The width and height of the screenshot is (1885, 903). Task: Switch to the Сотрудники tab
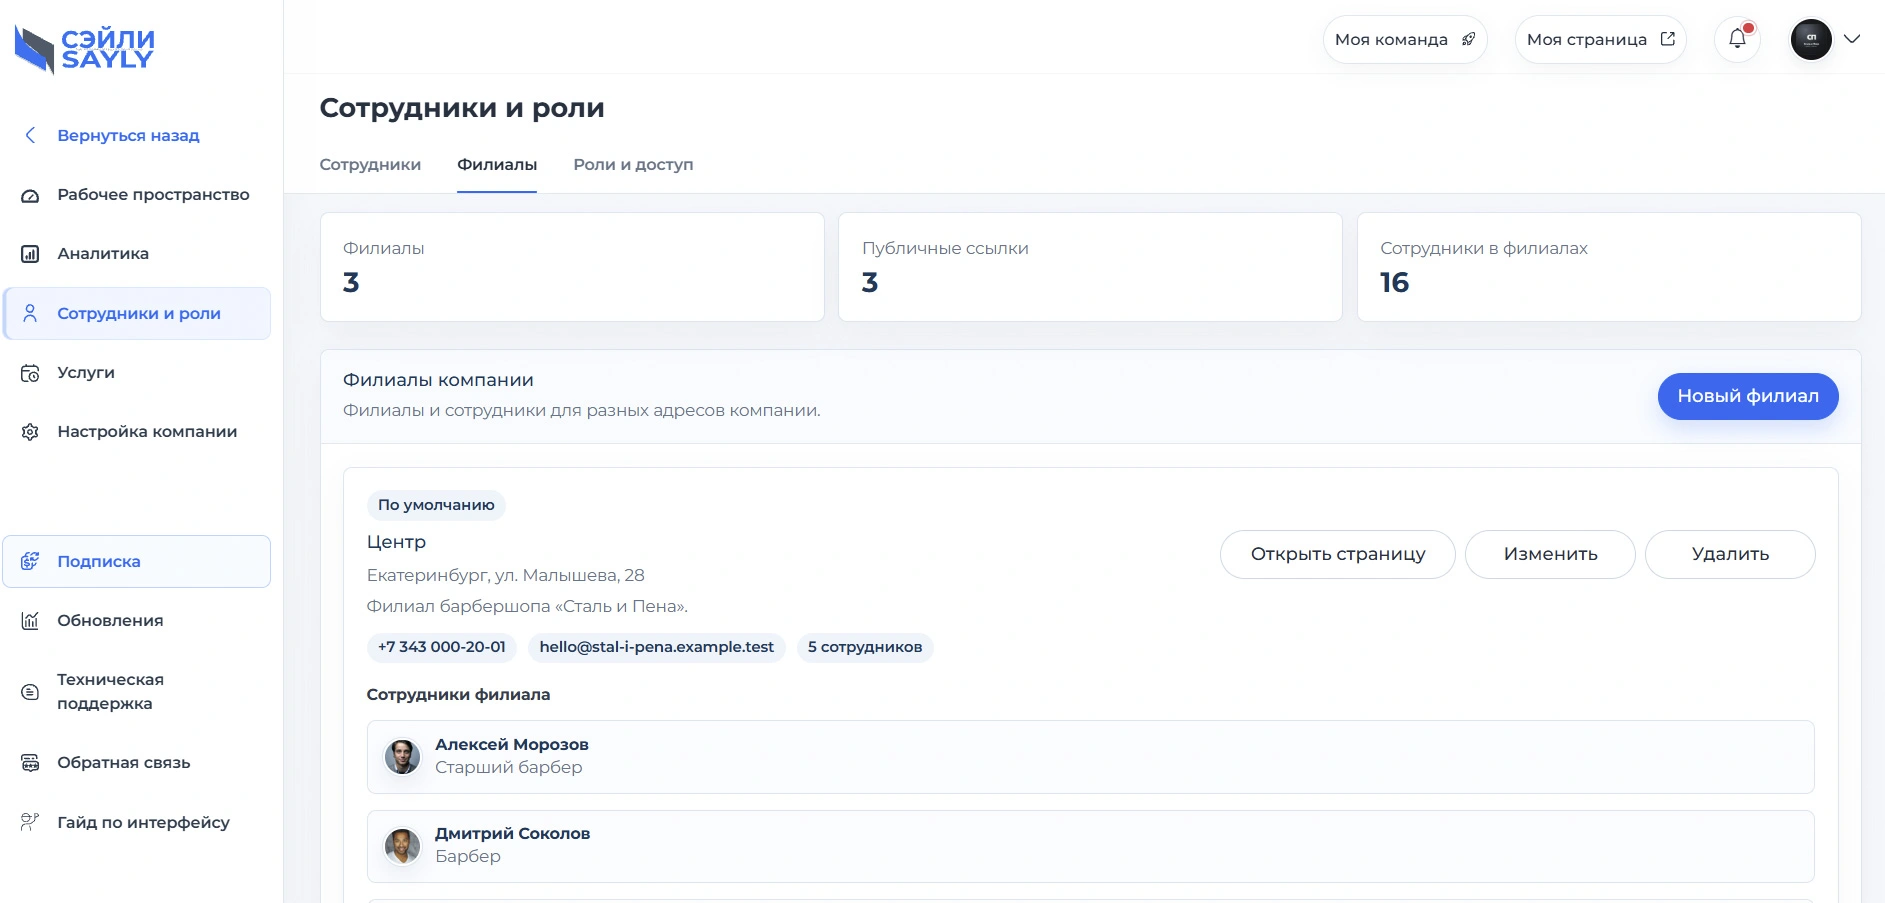[370, 165]
